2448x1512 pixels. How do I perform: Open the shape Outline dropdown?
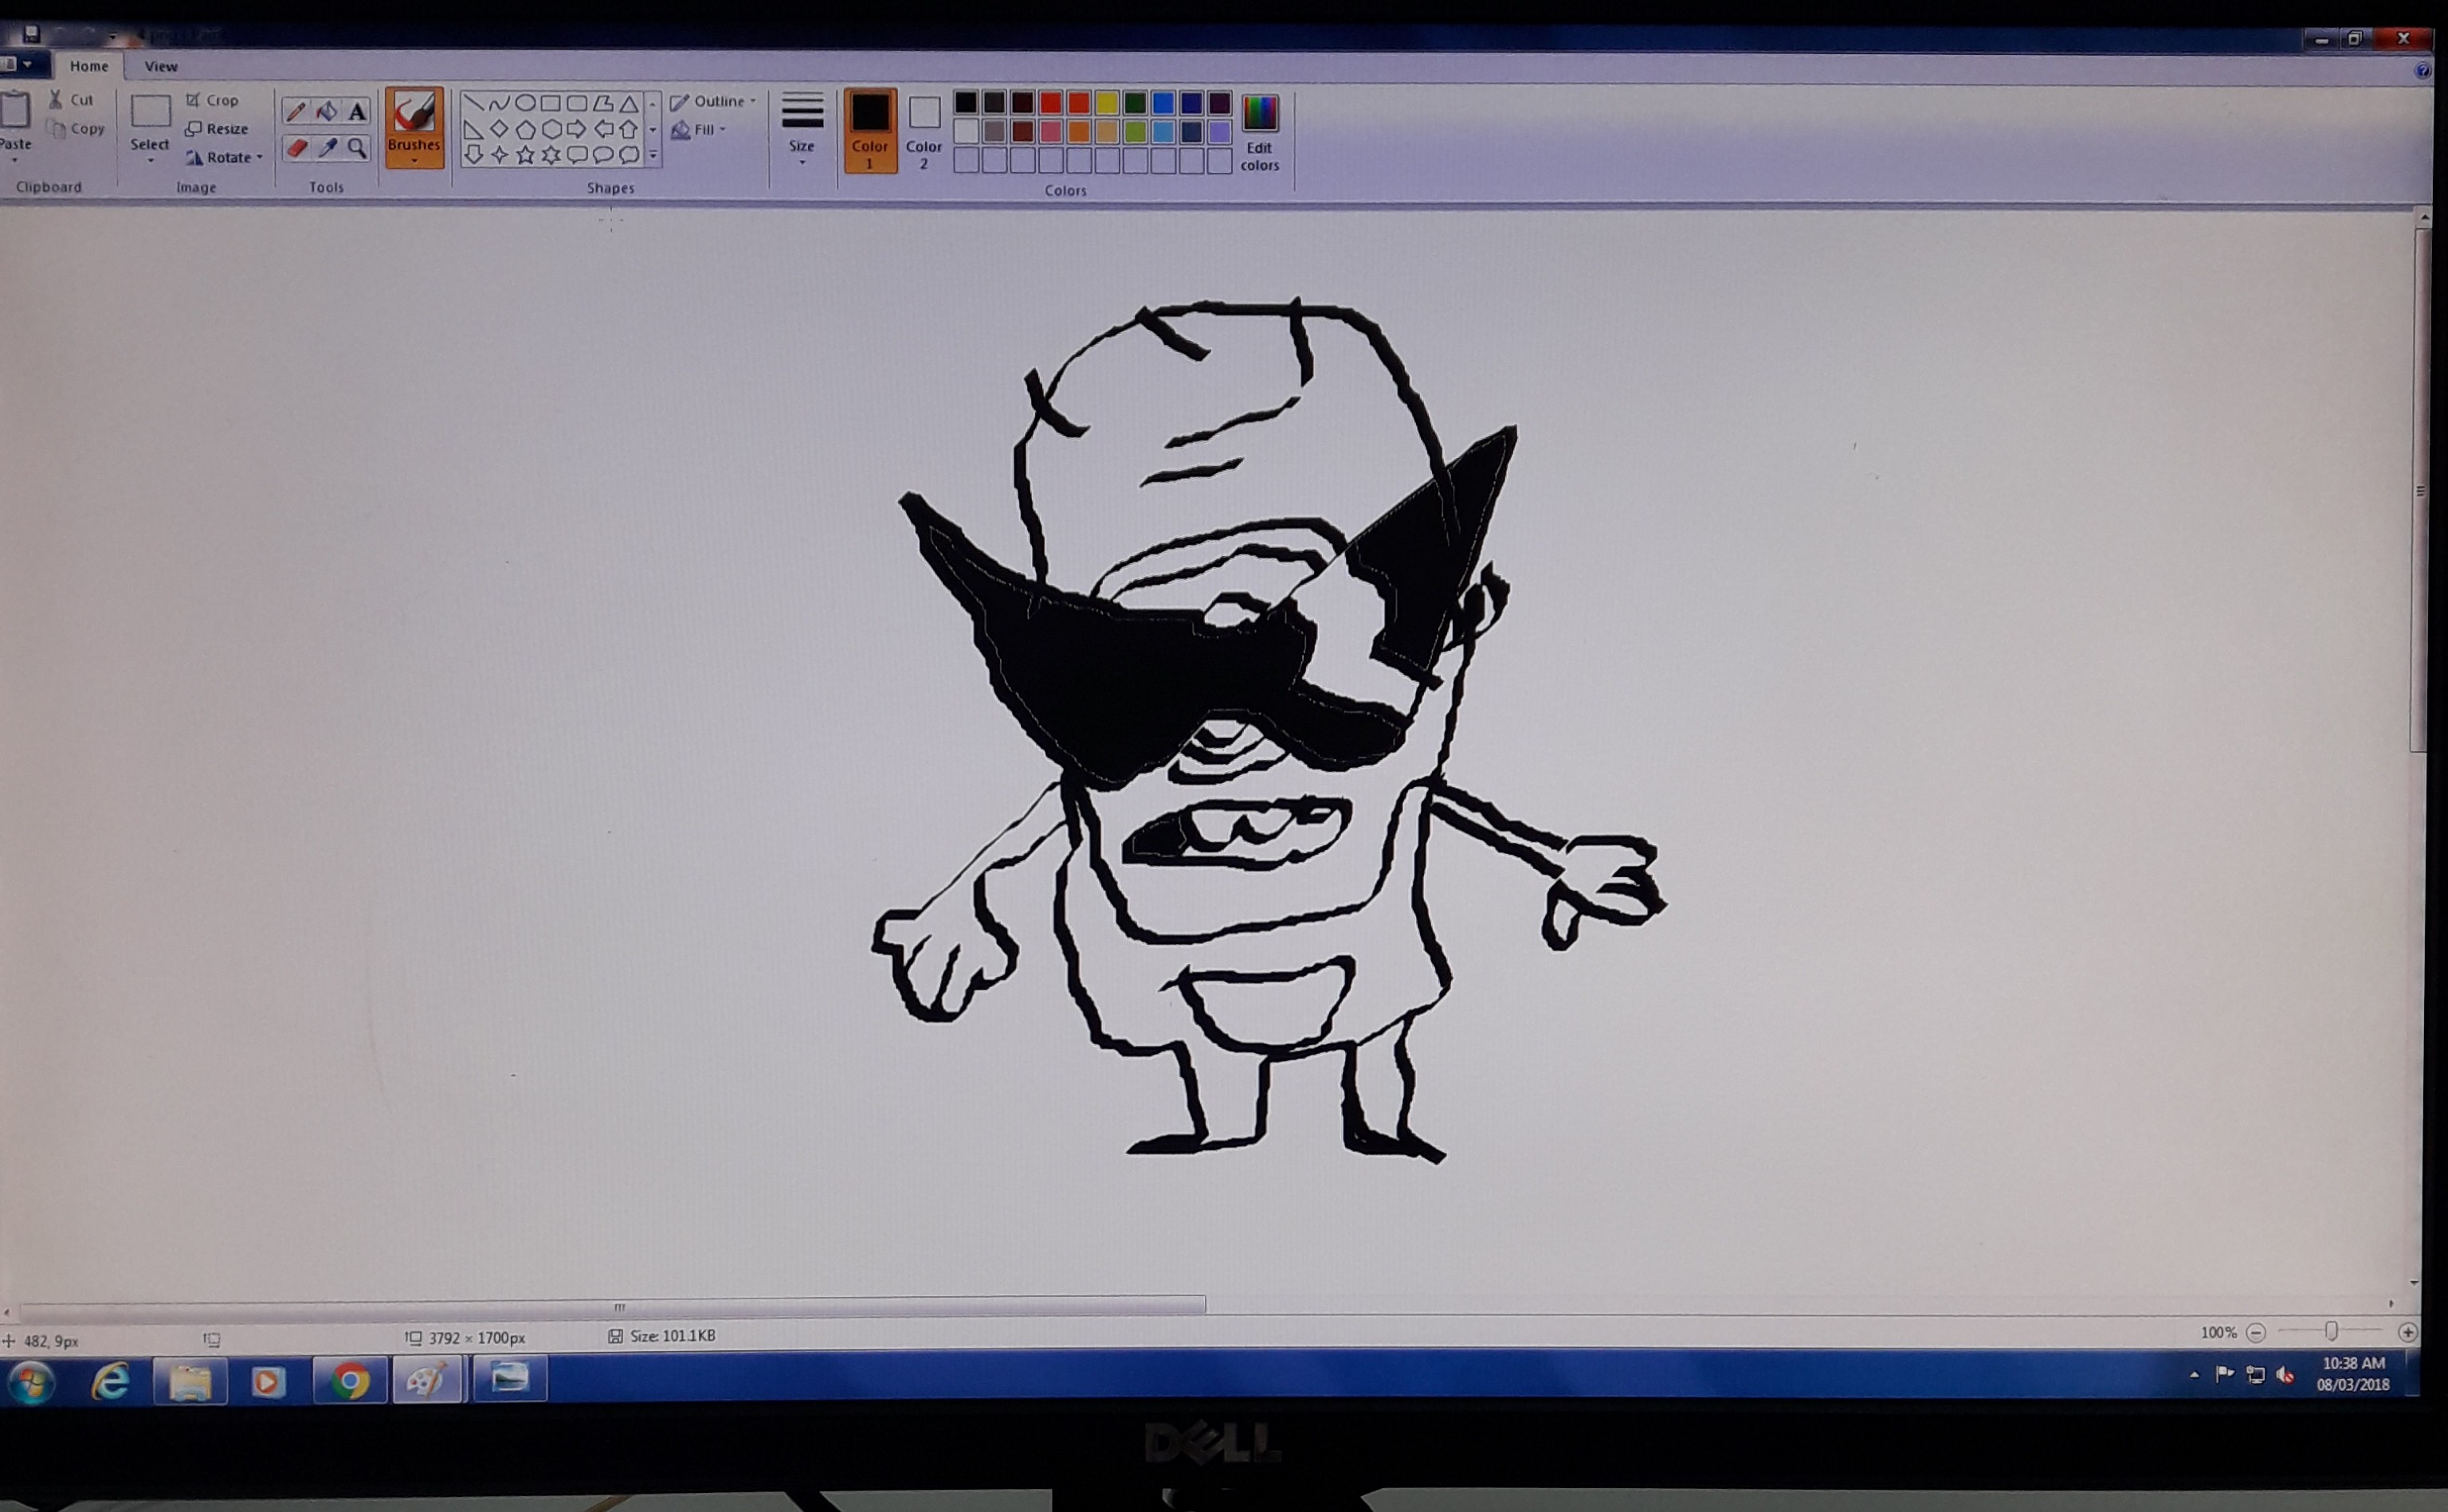coord(713,101)
